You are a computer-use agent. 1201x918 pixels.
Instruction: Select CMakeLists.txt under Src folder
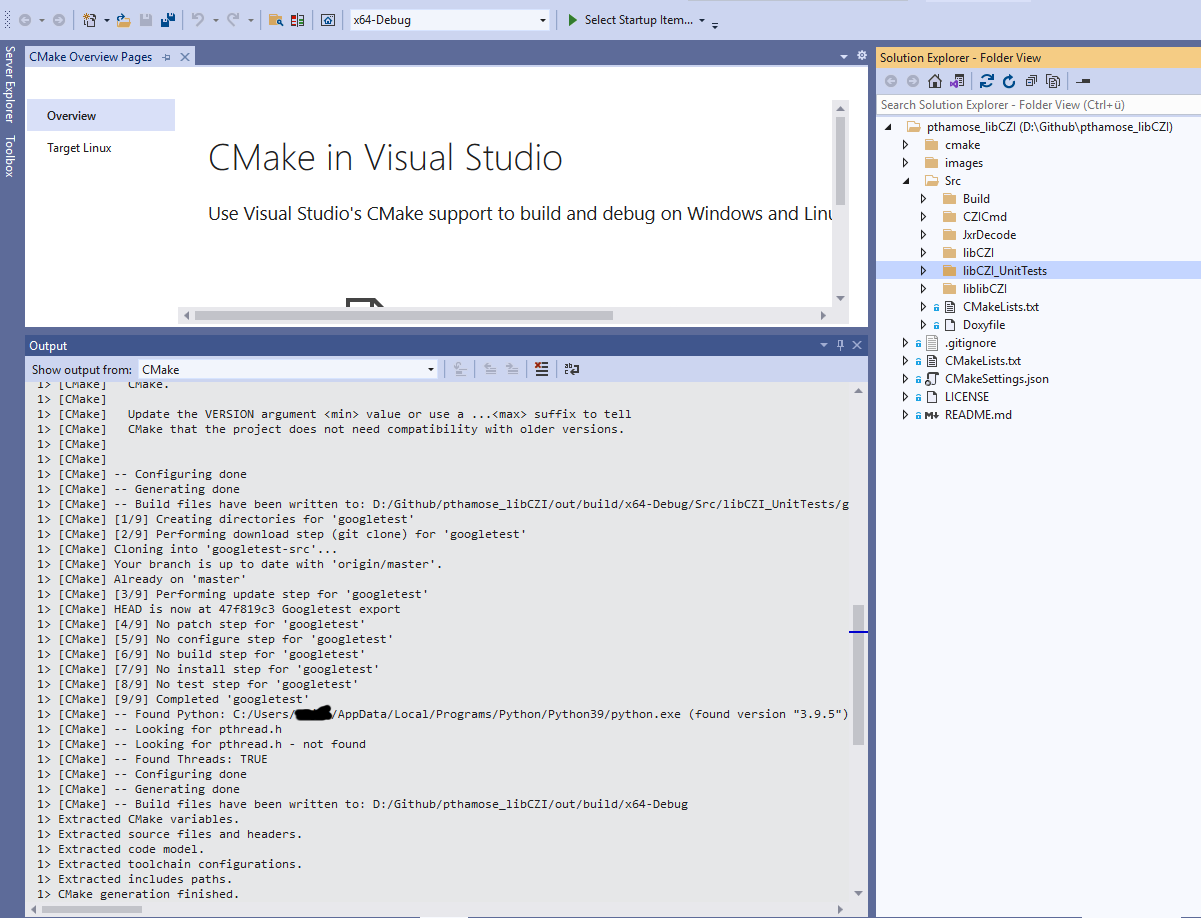(x=1001, y=307)
